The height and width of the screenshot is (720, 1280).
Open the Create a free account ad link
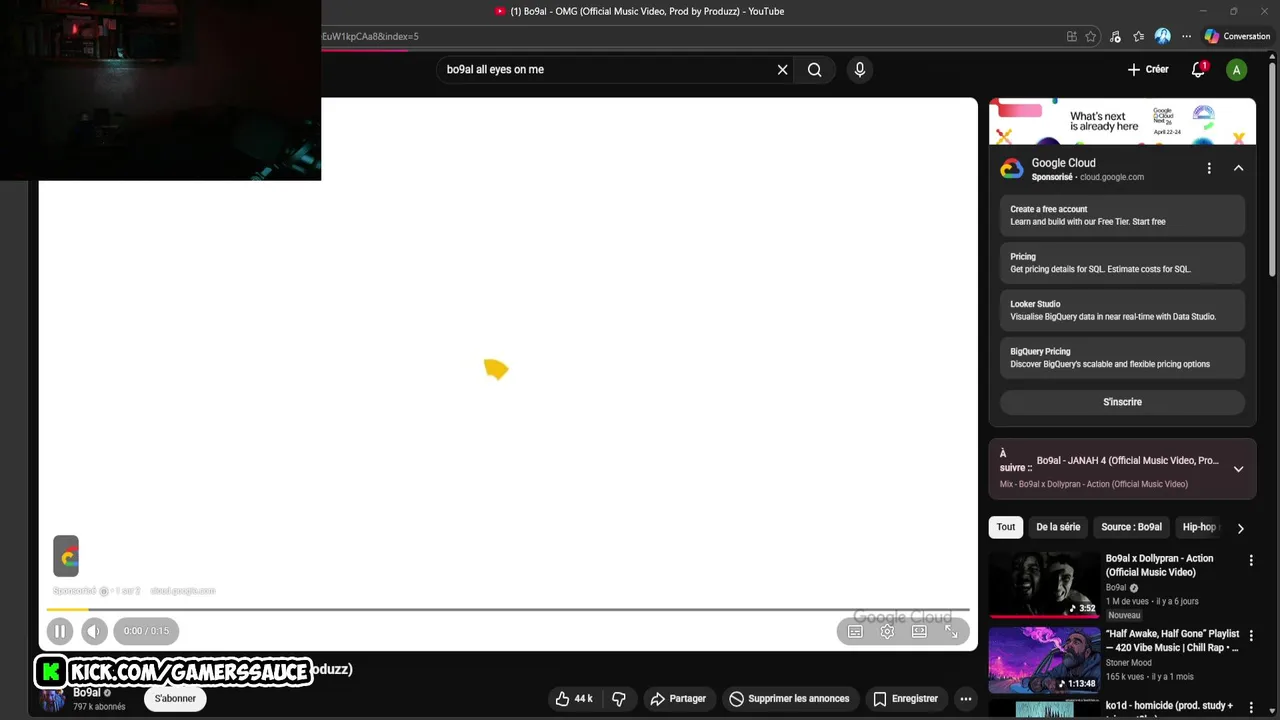point(1122,216)
